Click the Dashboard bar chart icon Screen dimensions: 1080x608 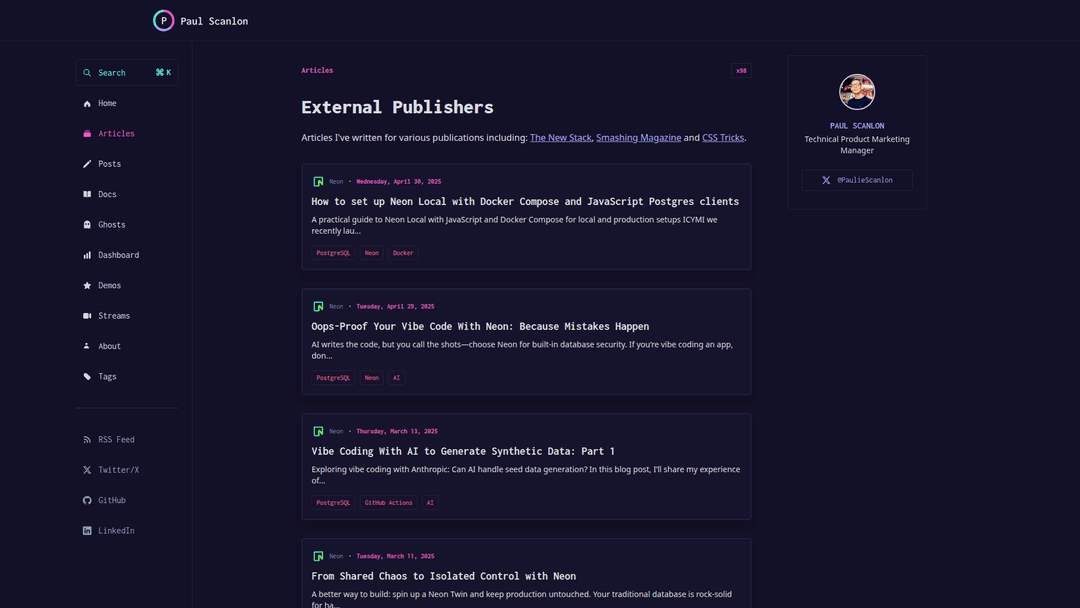pos(87,255)
